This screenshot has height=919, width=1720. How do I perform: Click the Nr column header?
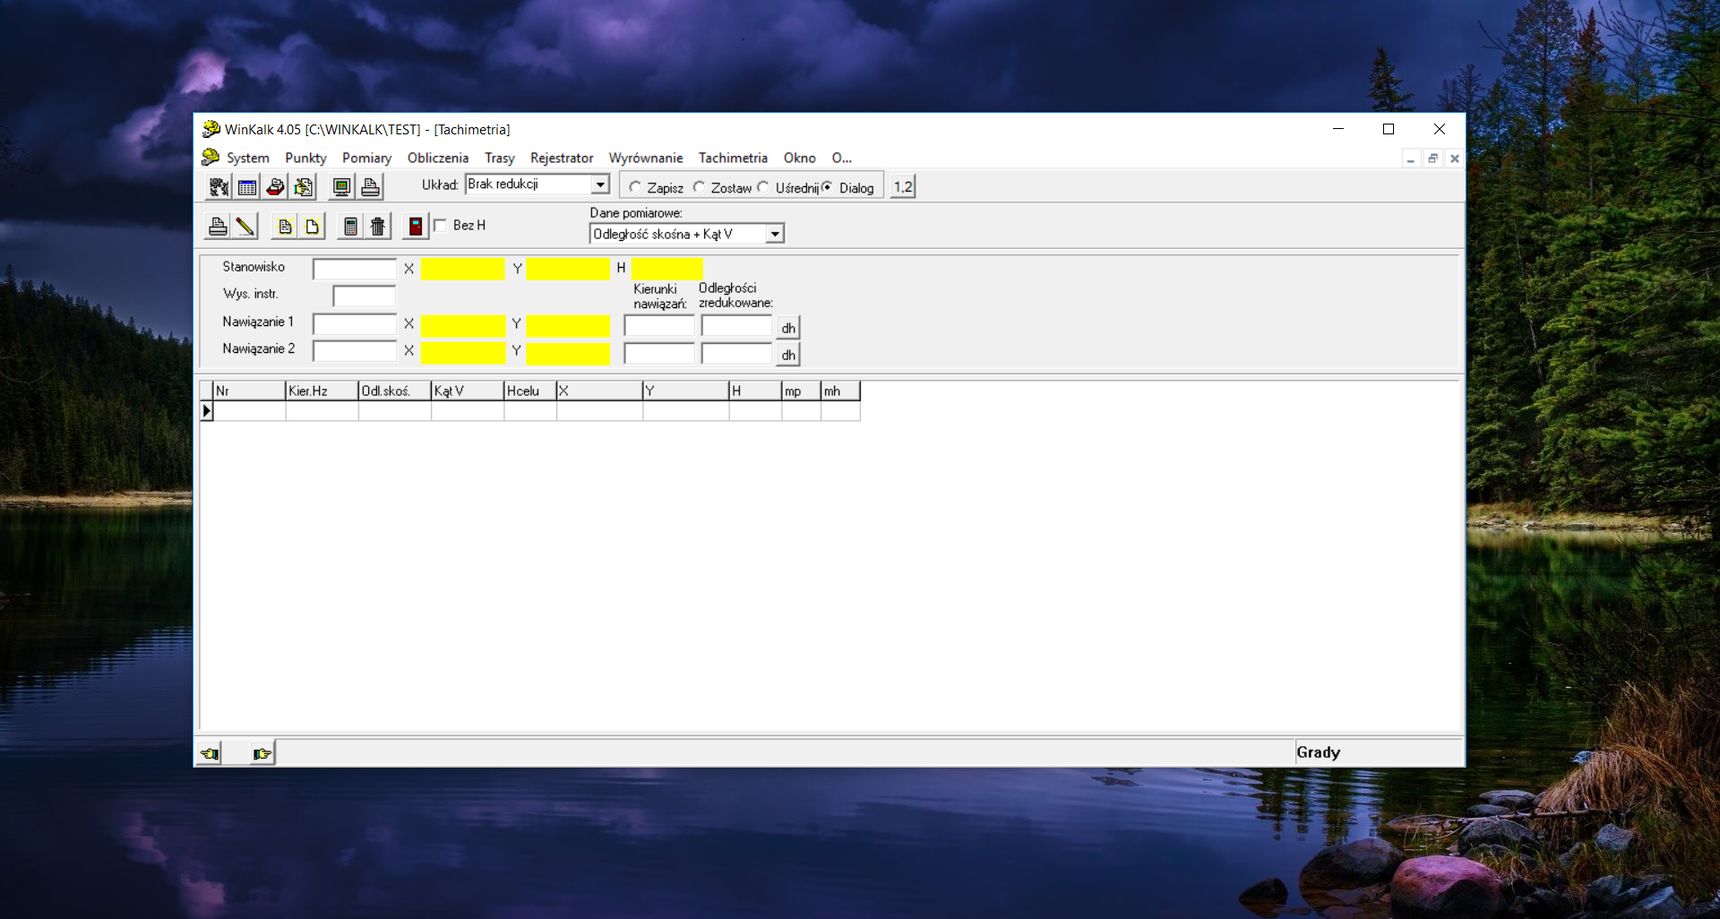(x=249, y=391)
